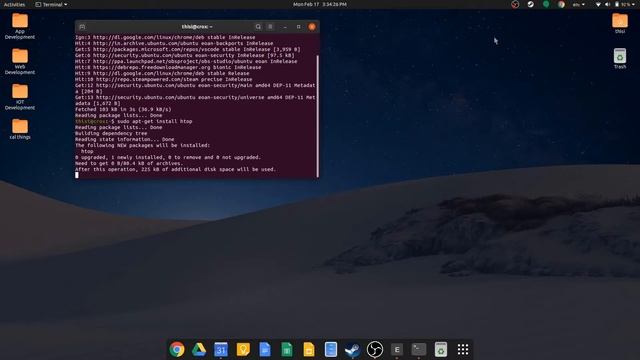640x360 pixels.
Task: Open the clock and calendar in top bar
Action: pos(320,4)
